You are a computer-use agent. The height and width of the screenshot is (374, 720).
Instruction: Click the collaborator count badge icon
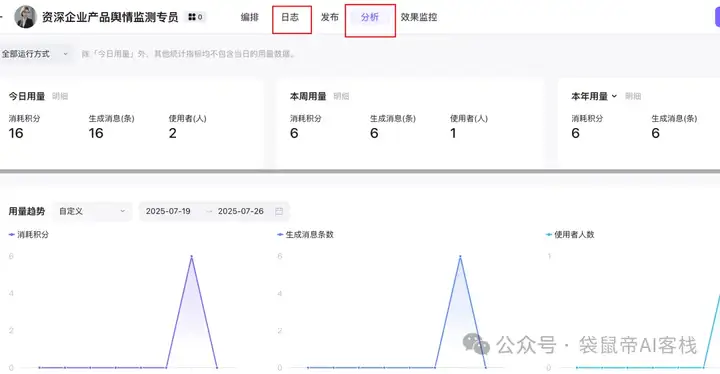click(196, 17)
